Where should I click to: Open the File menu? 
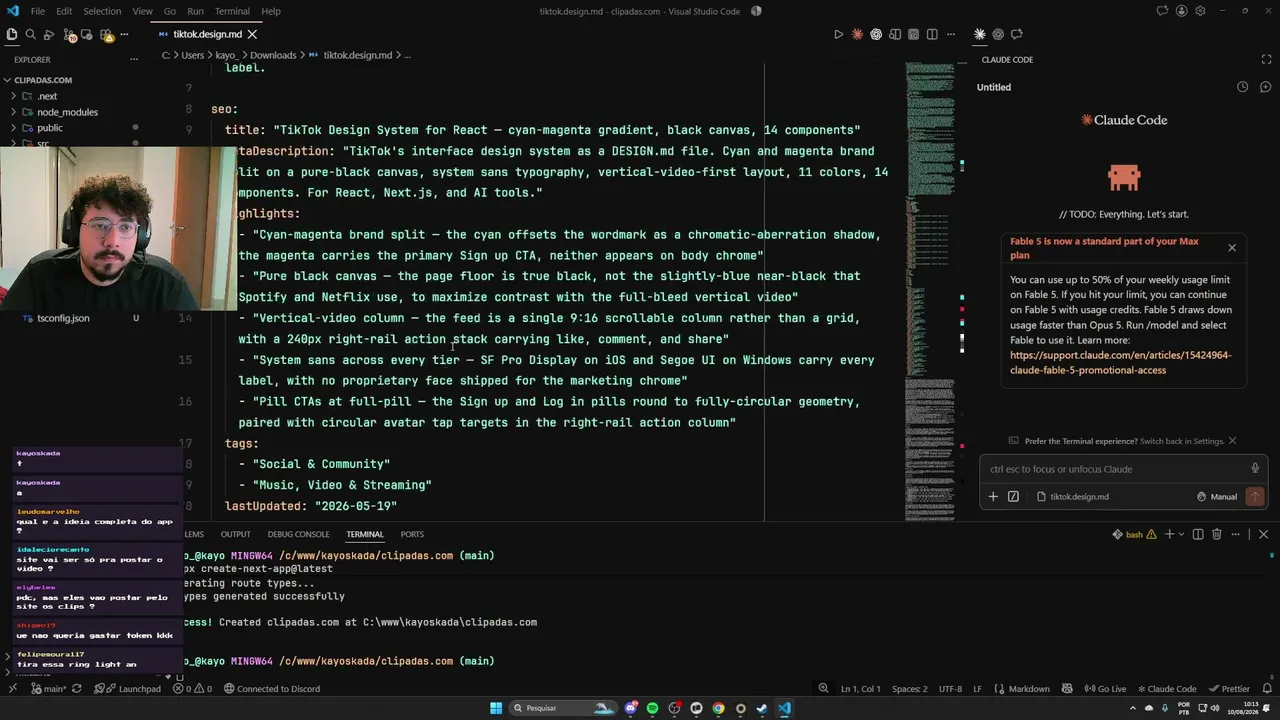tap(37, 11)
